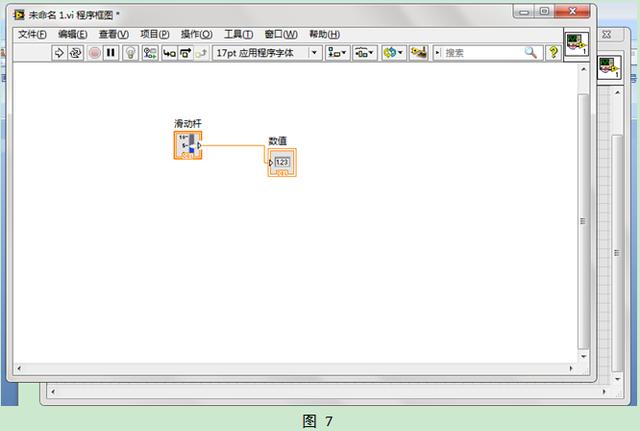The height and width of the screenshot is (431, 640).
Task: Open the Align Objects dropdown
Action: click(338, 53)
